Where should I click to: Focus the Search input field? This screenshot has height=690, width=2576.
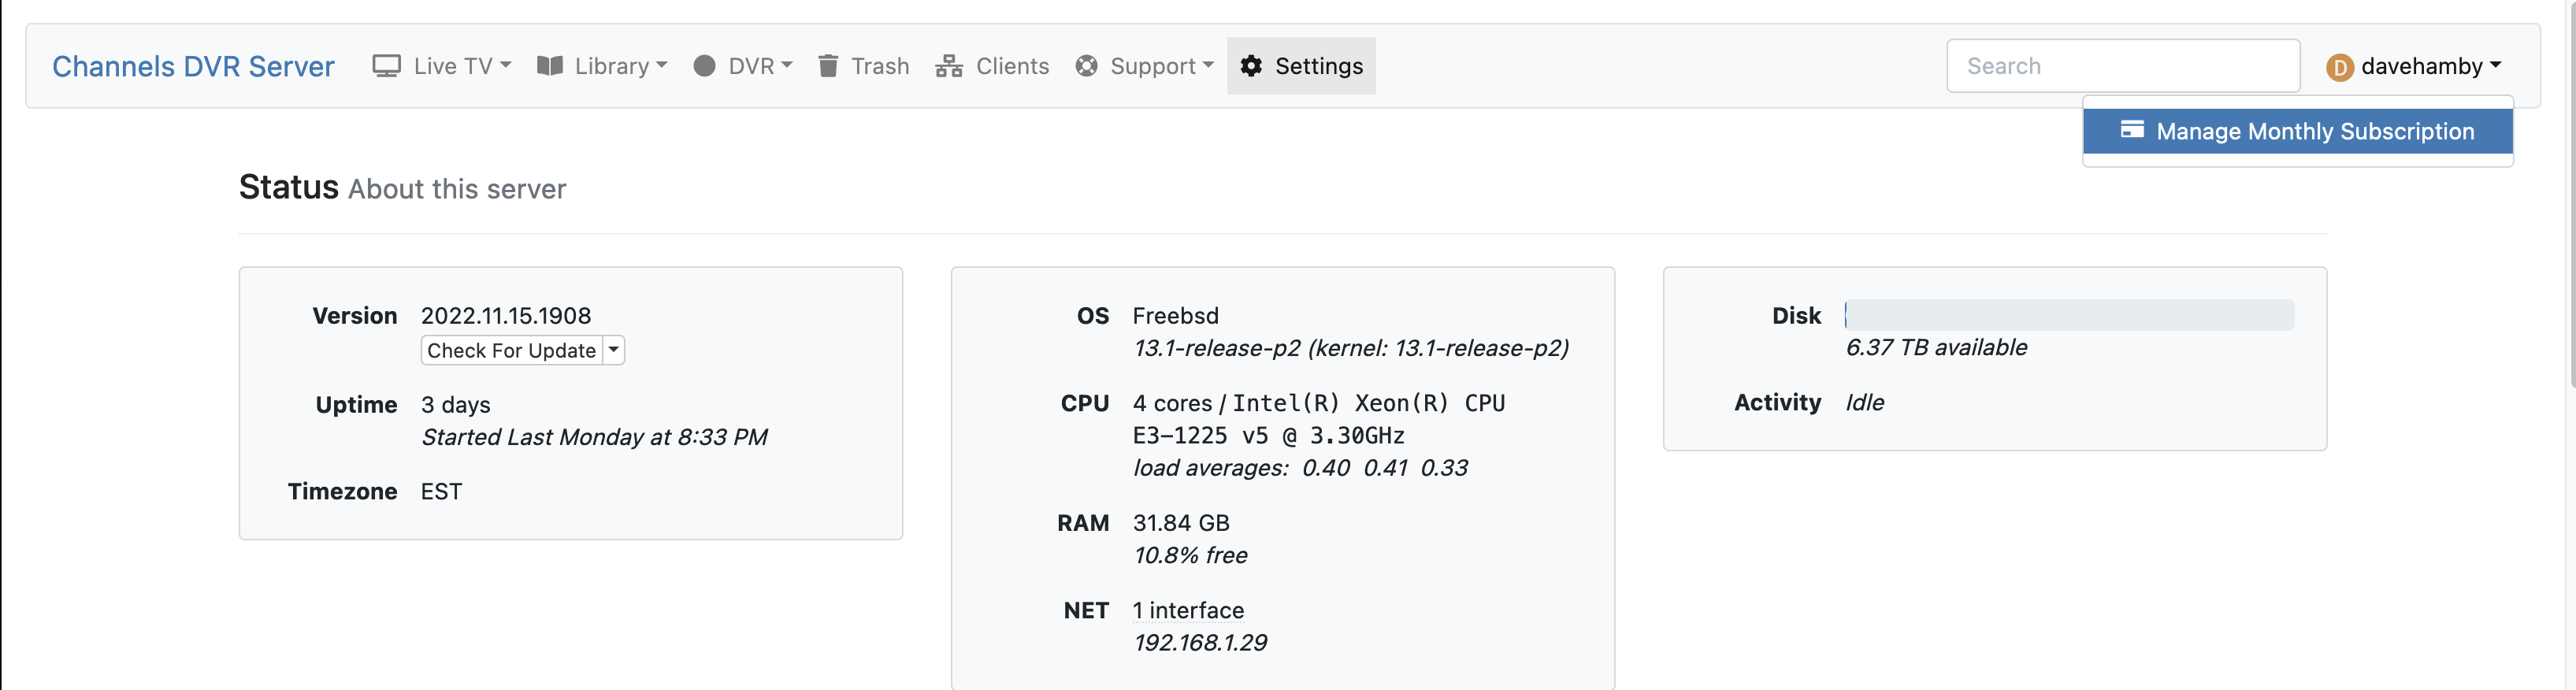pyautogui.click(x=2122, y=66)
